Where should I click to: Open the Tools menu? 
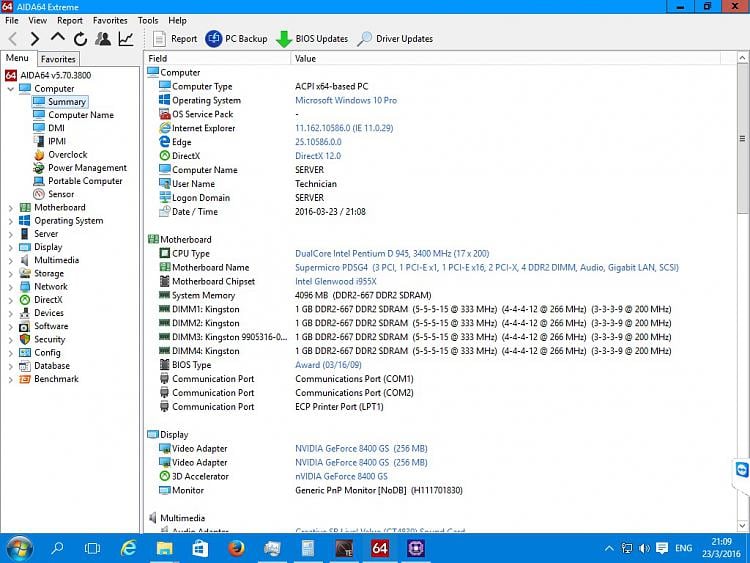pyautogui.click(x=148, y=21)
